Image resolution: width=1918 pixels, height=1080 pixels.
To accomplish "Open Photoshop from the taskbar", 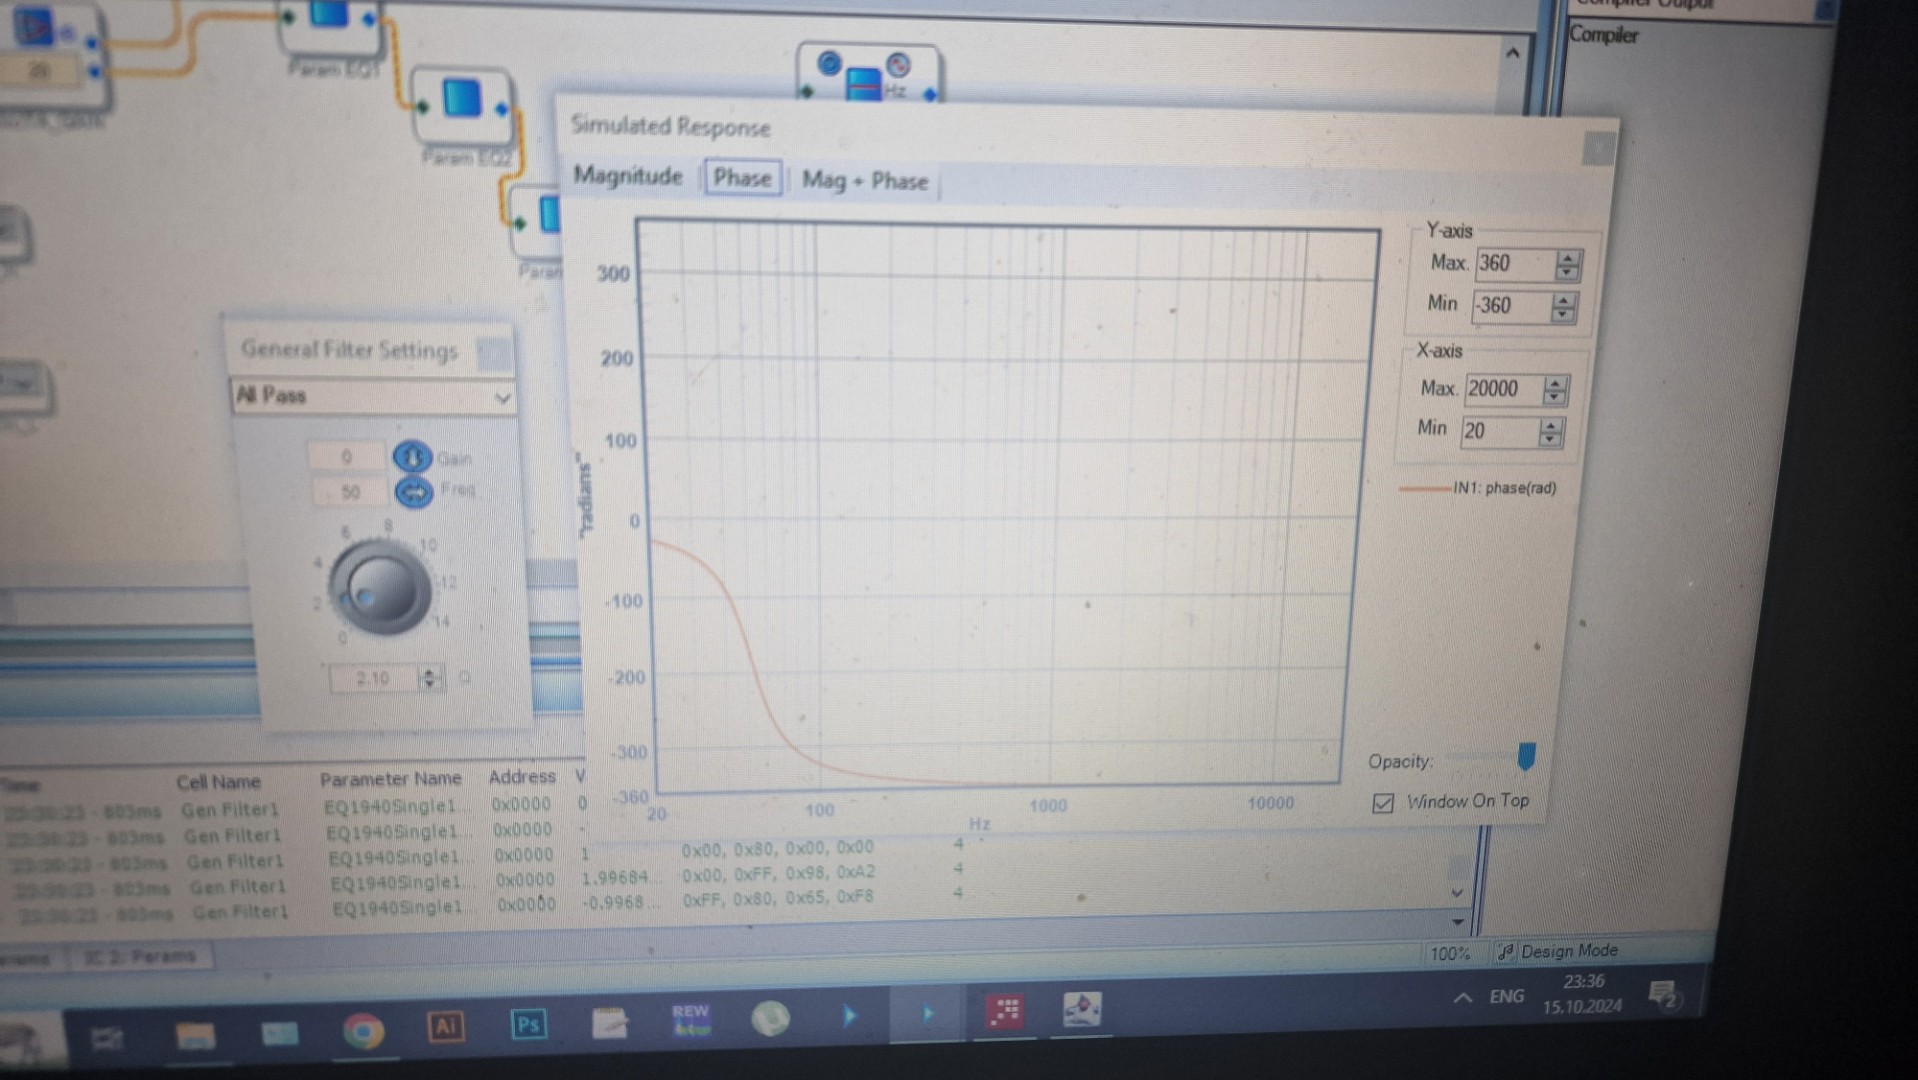I will [x=528, y=1025].
